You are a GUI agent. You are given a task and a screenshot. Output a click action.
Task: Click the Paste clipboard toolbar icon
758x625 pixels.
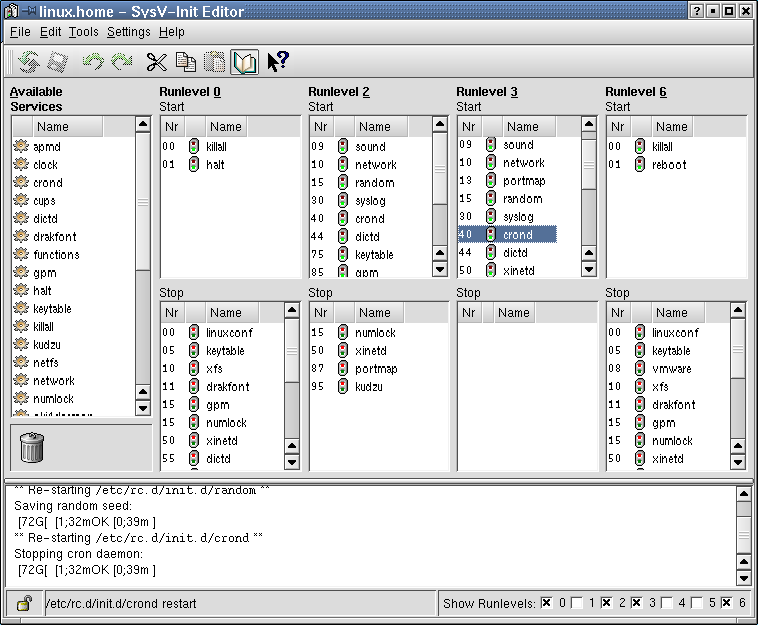pos(215,62)
